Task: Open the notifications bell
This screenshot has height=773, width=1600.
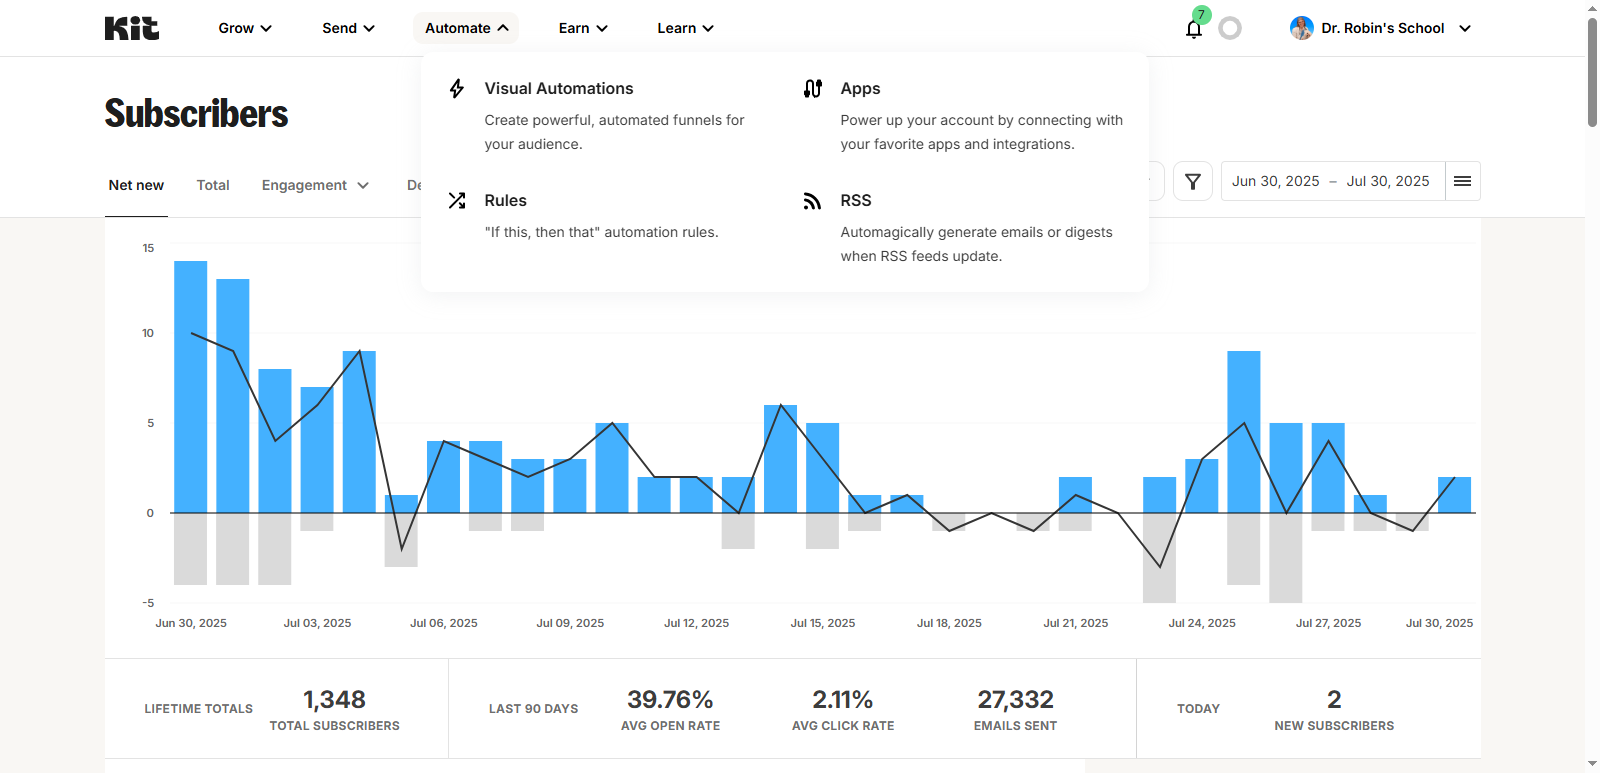Action: click(1193, 29)
